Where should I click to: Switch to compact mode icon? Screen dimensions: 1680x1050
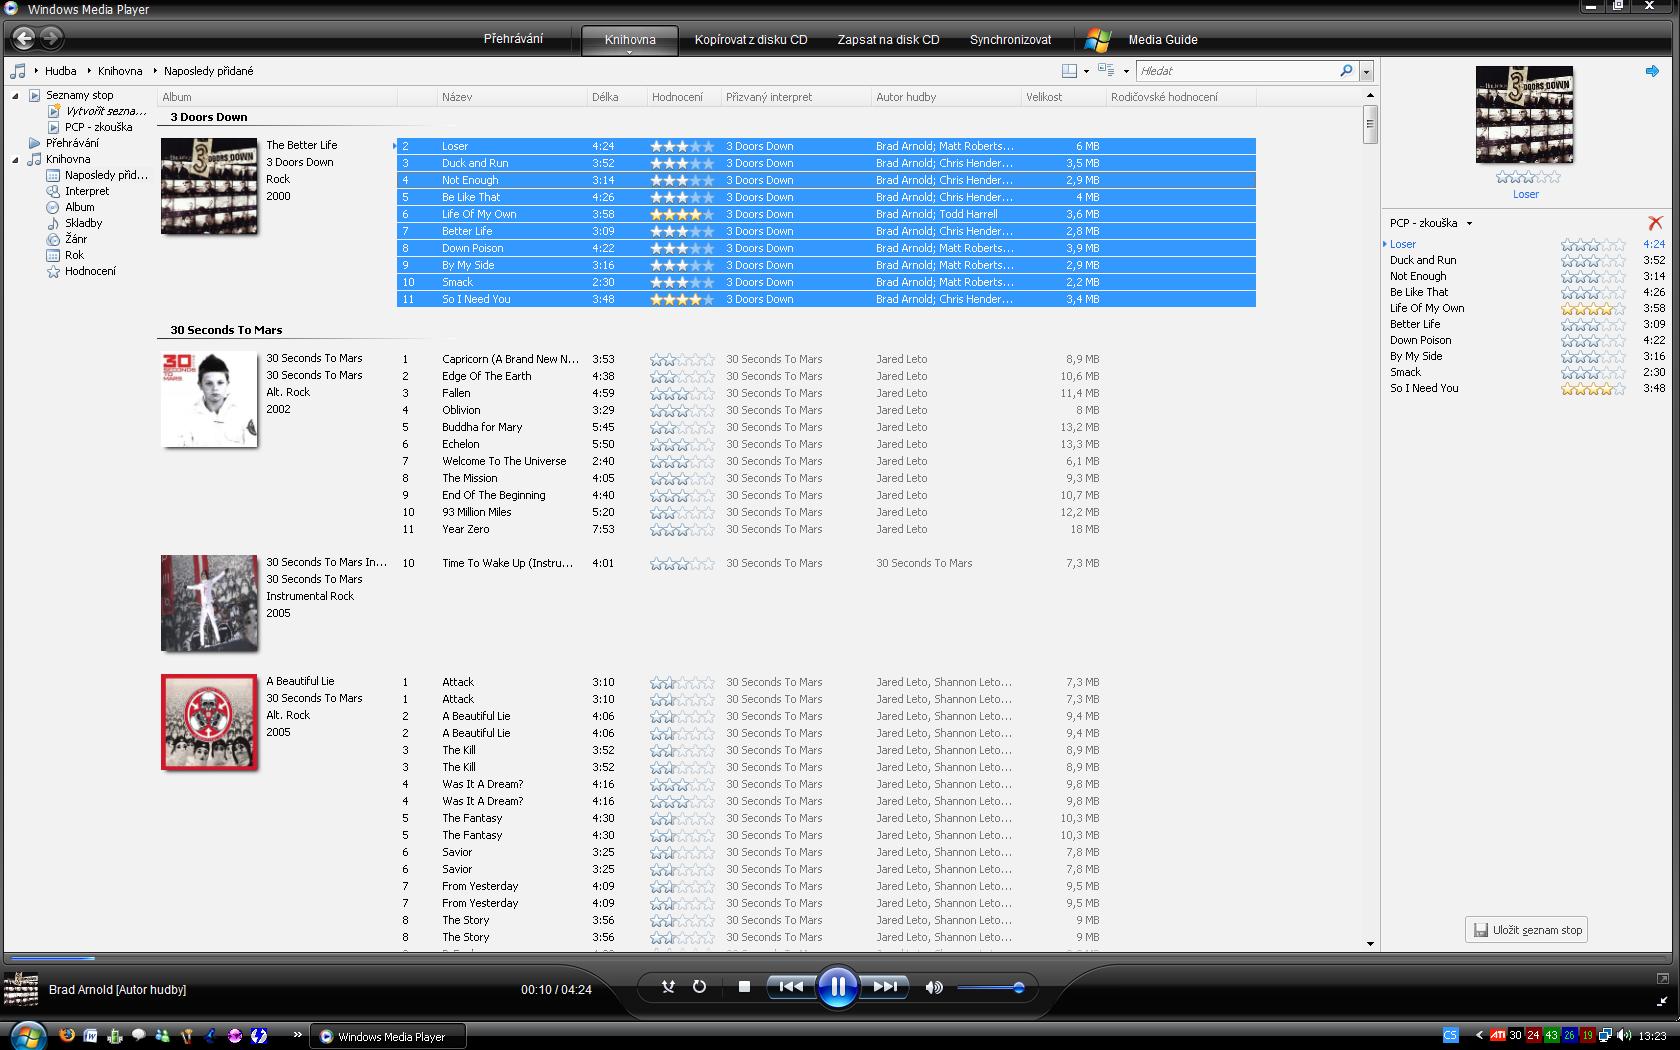click(1662, 1001)
